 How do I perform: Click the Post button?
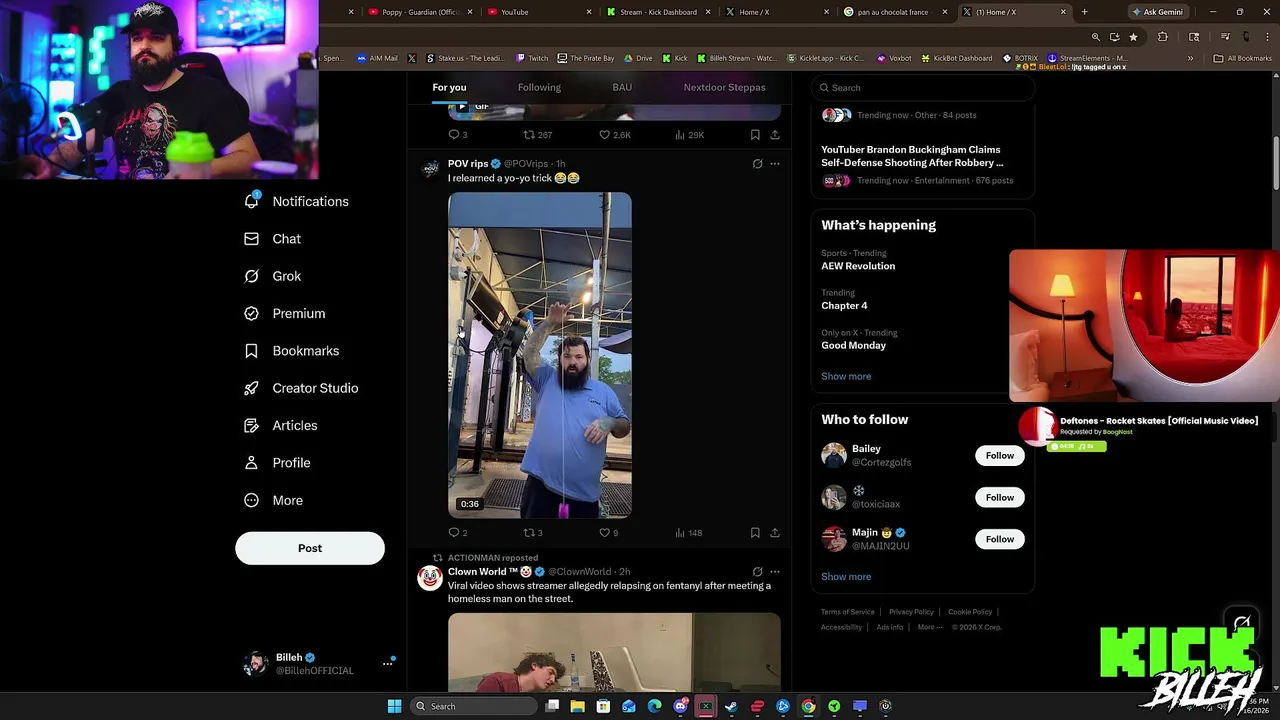pyautogui.click(x=310, y=548)
